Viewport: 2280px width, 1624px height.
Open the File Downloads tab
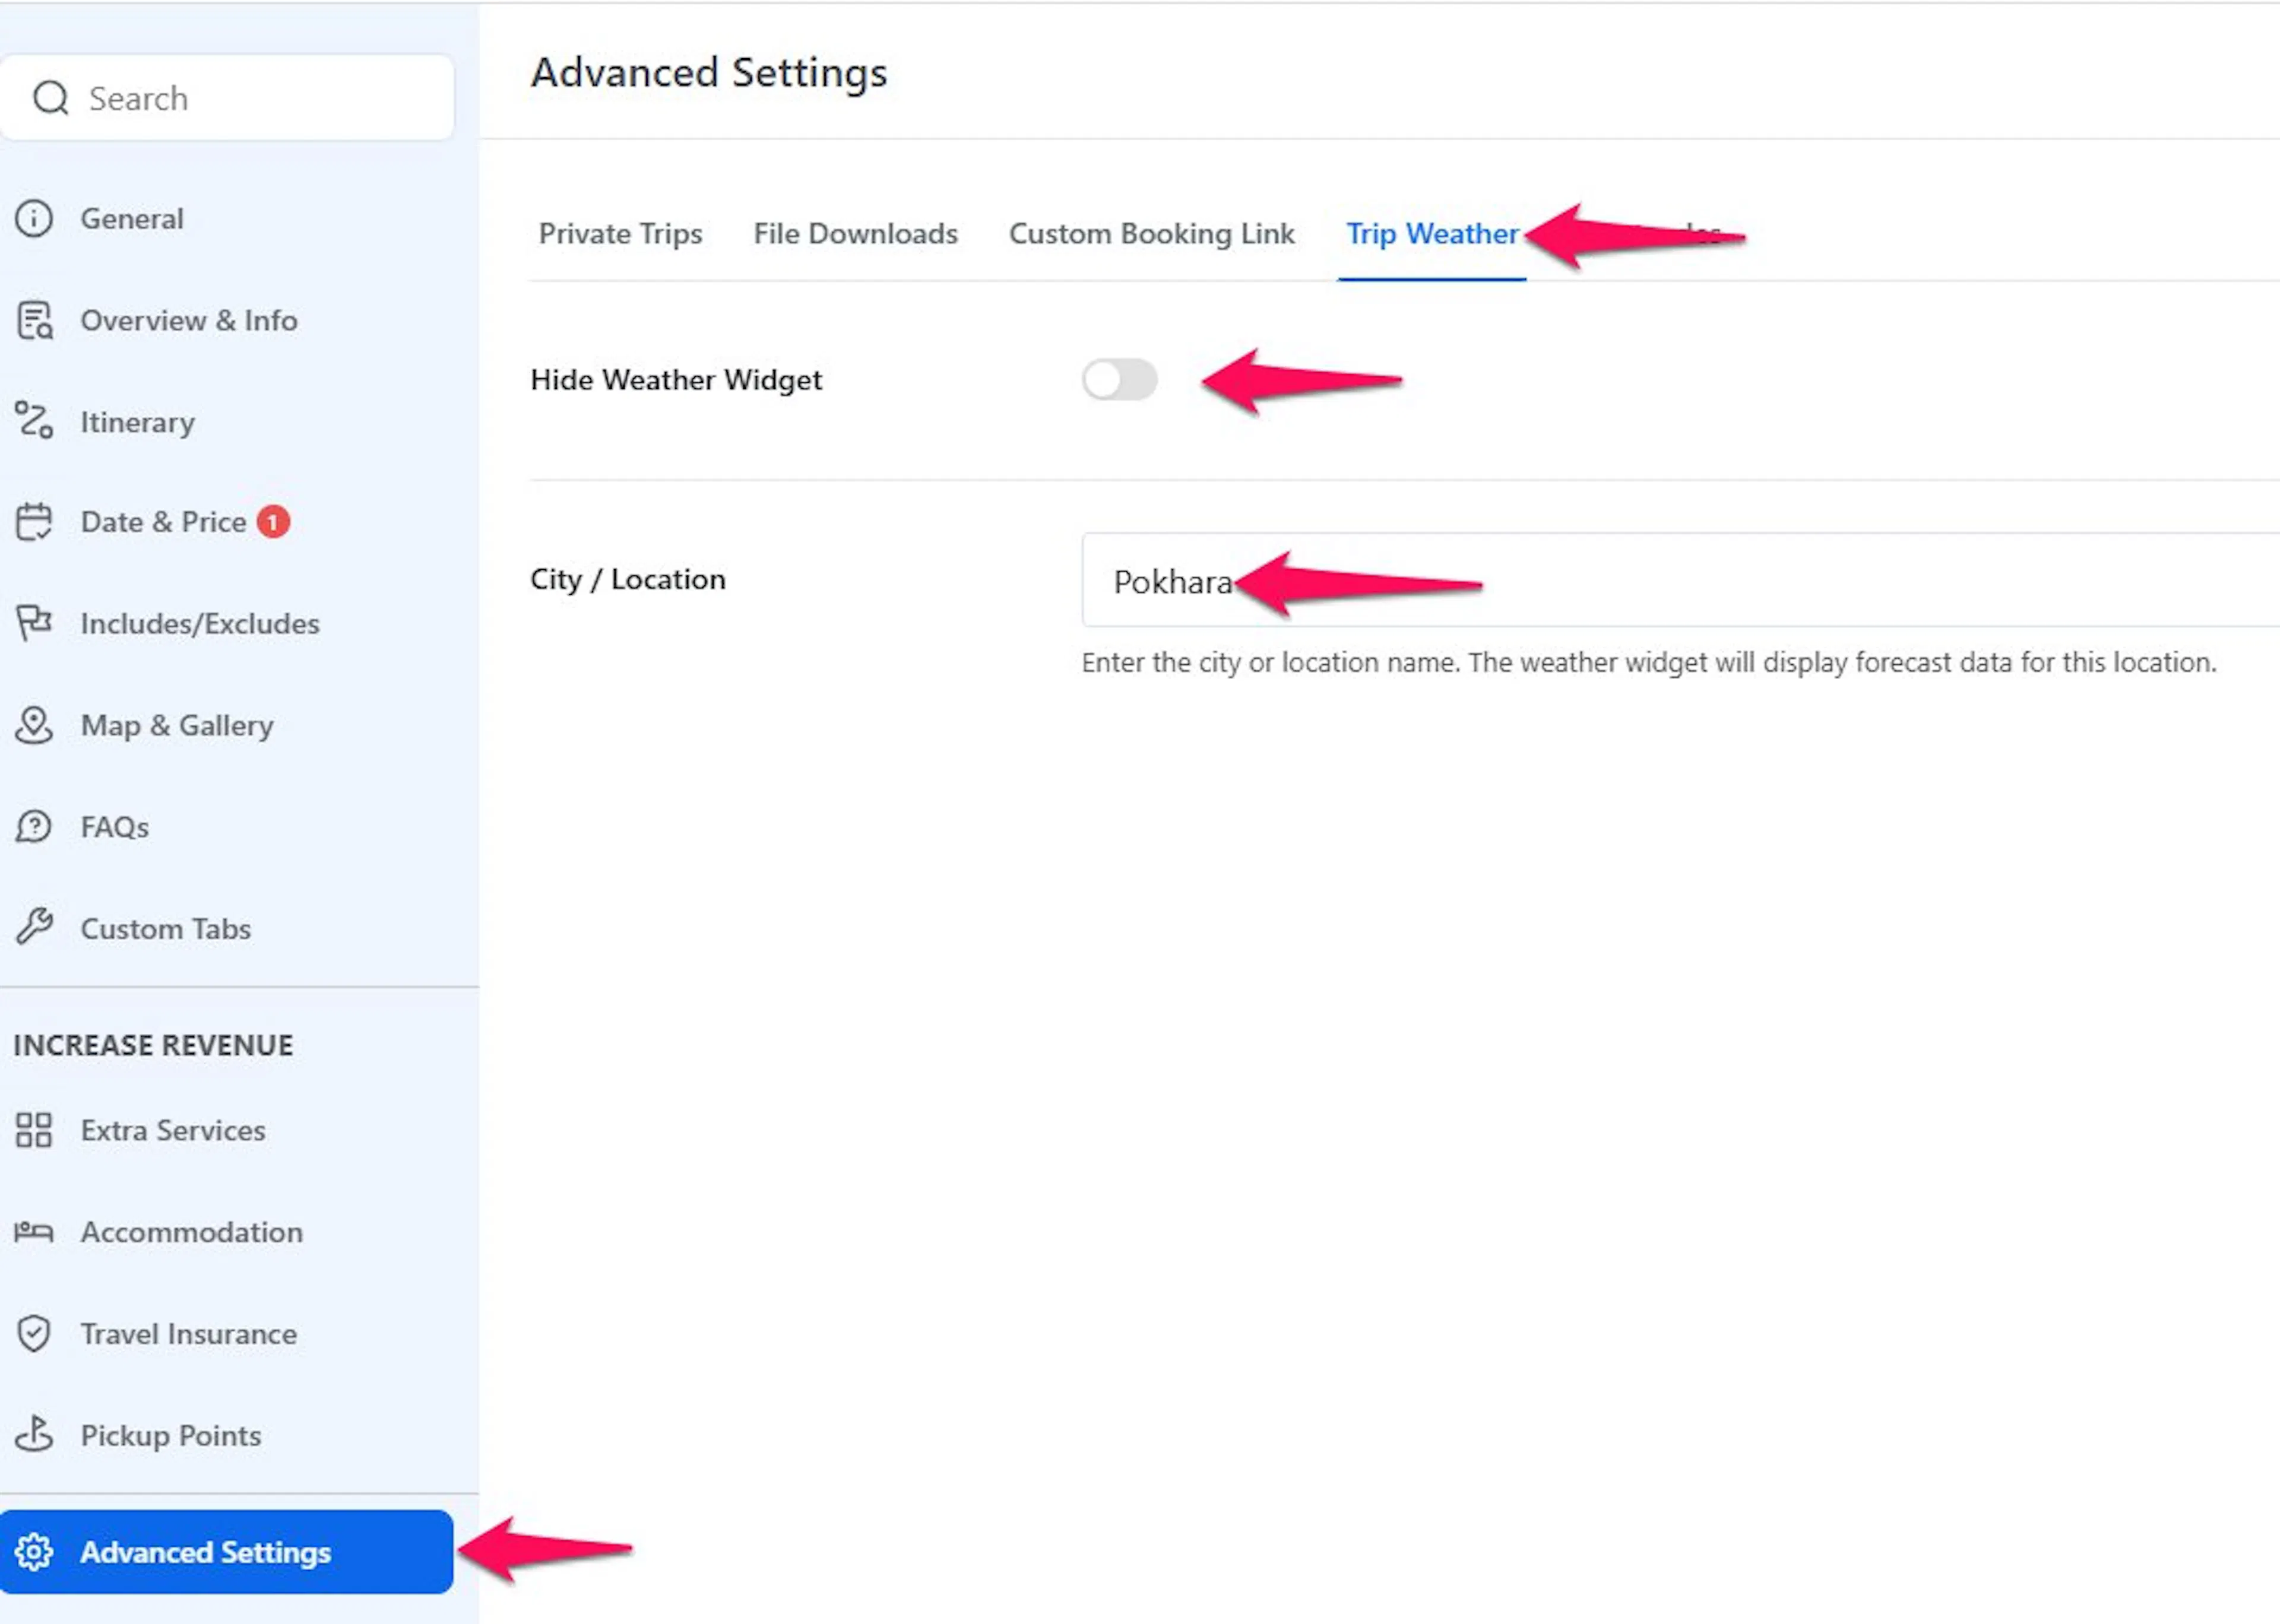855,233
